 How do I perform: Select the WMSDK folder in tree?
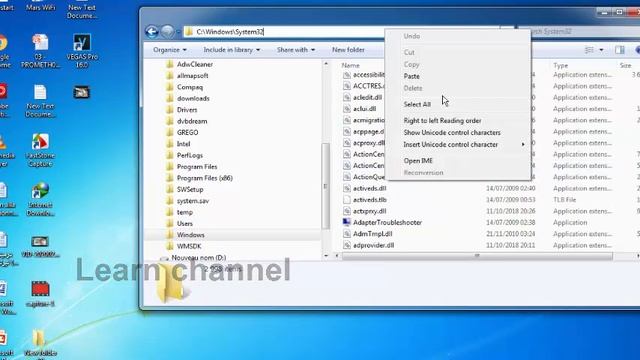[x=189, y=247]
